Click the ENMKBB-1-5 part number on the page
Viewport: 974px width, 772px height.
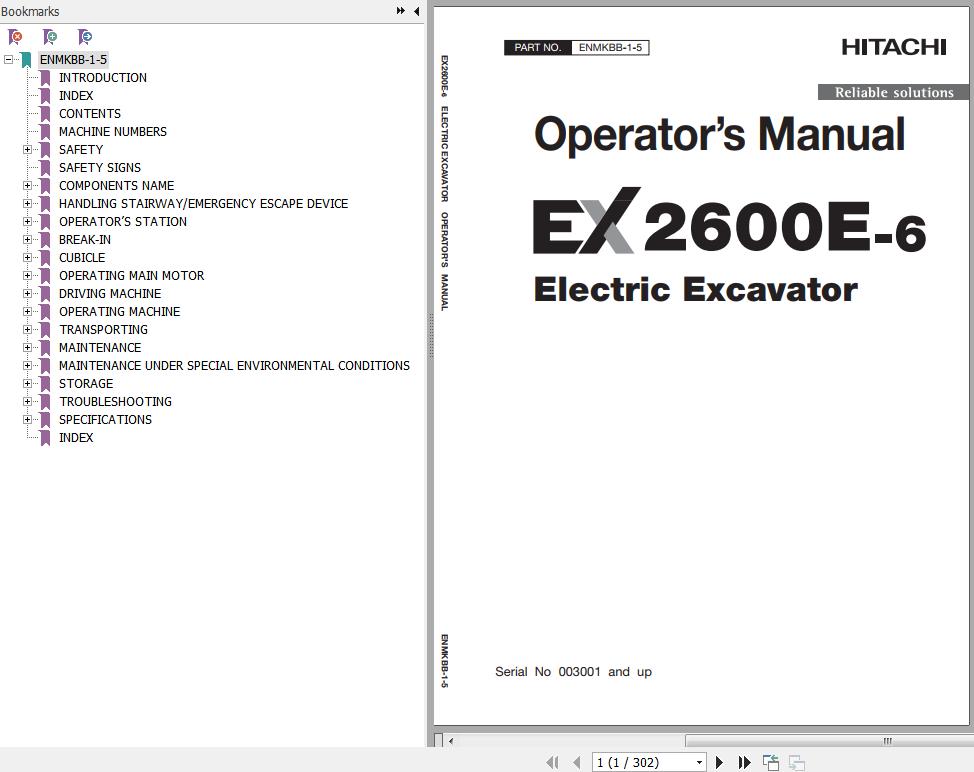click(x=610, y=47)
